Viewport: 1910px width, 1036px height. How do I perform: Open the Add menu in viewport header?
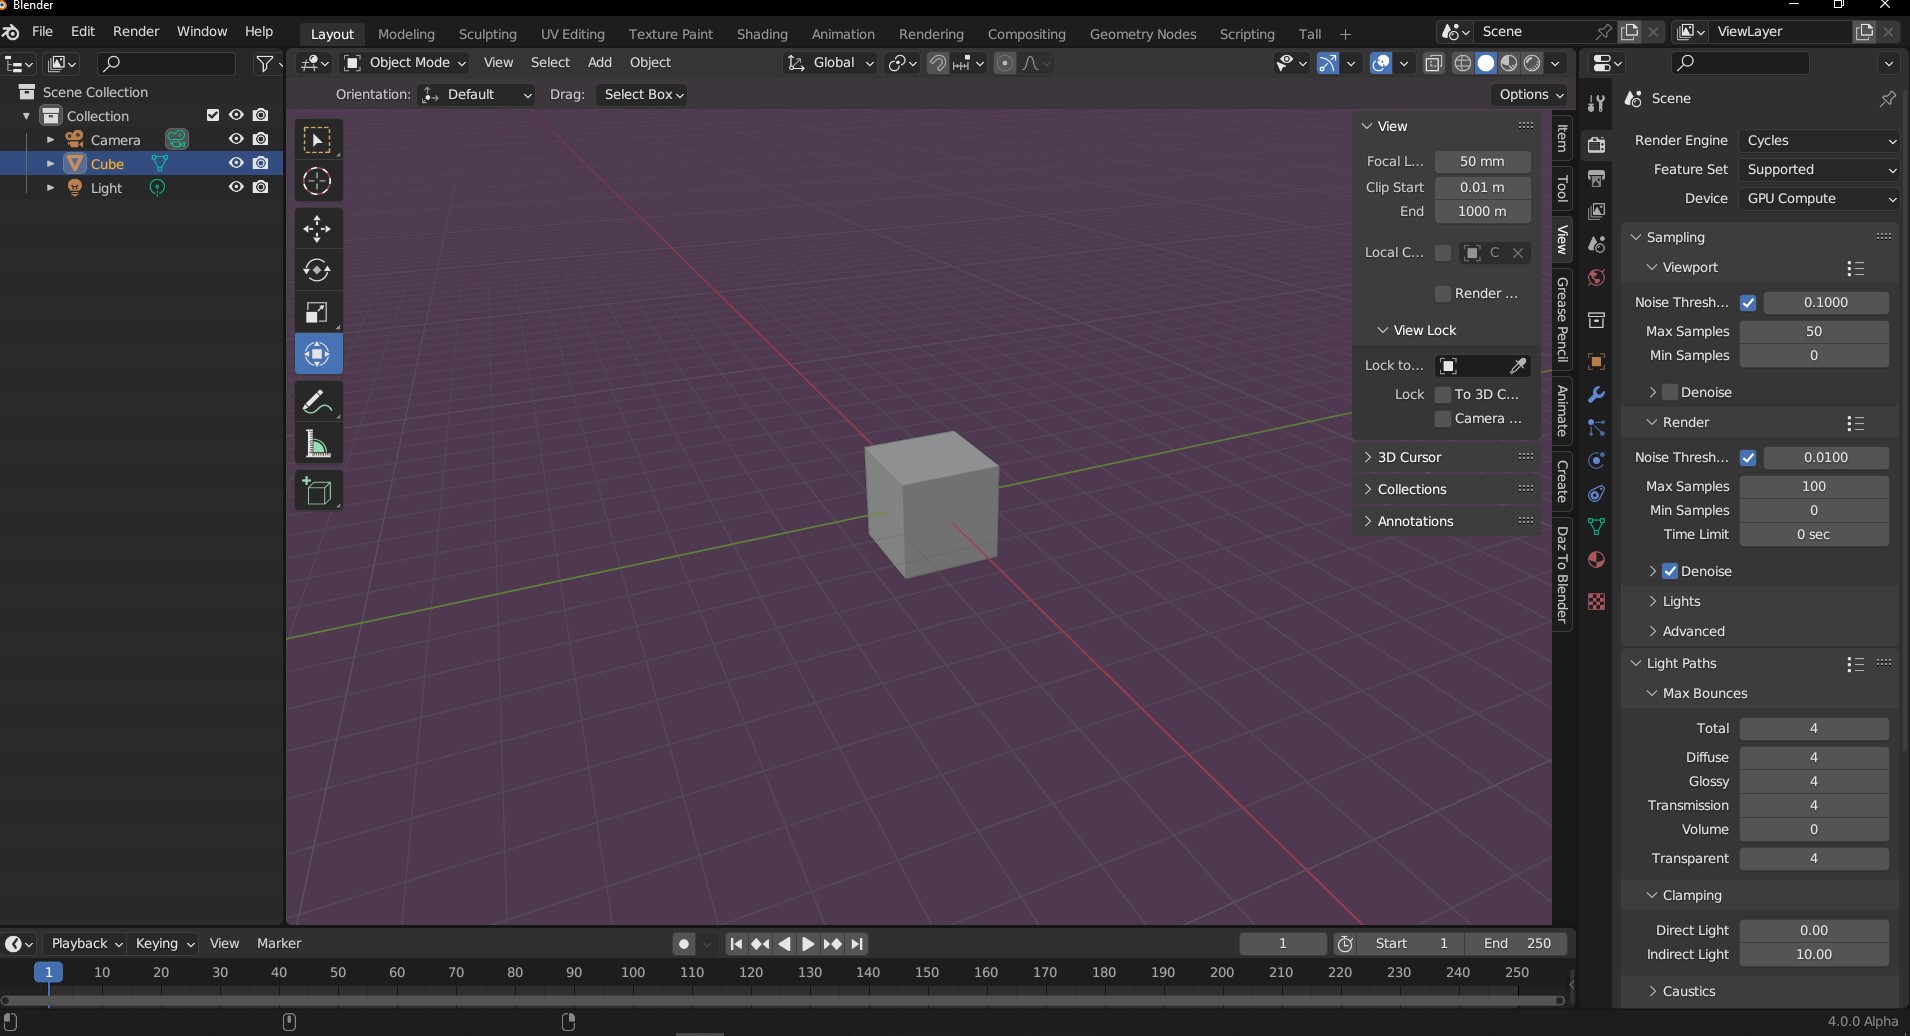[x=600, y=62]
